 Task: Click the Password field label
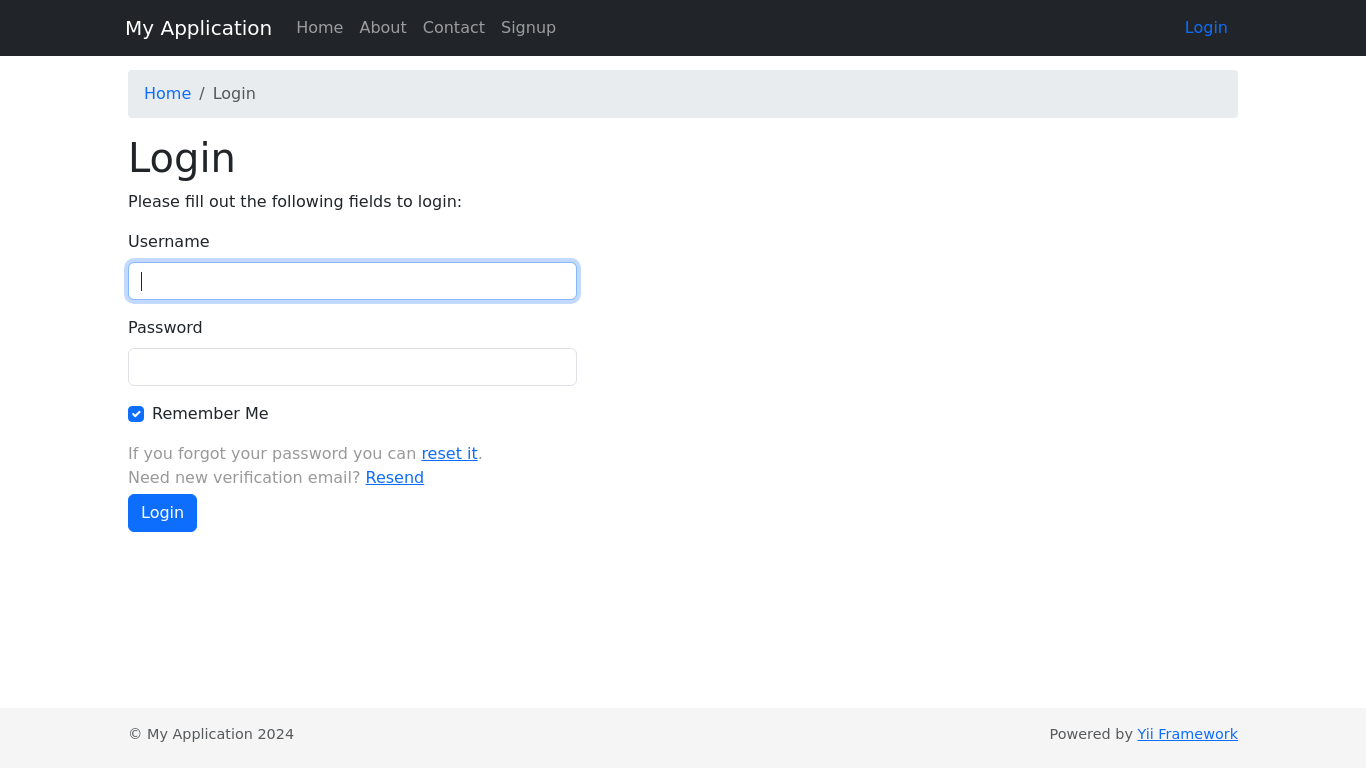[x=165, y=328]
